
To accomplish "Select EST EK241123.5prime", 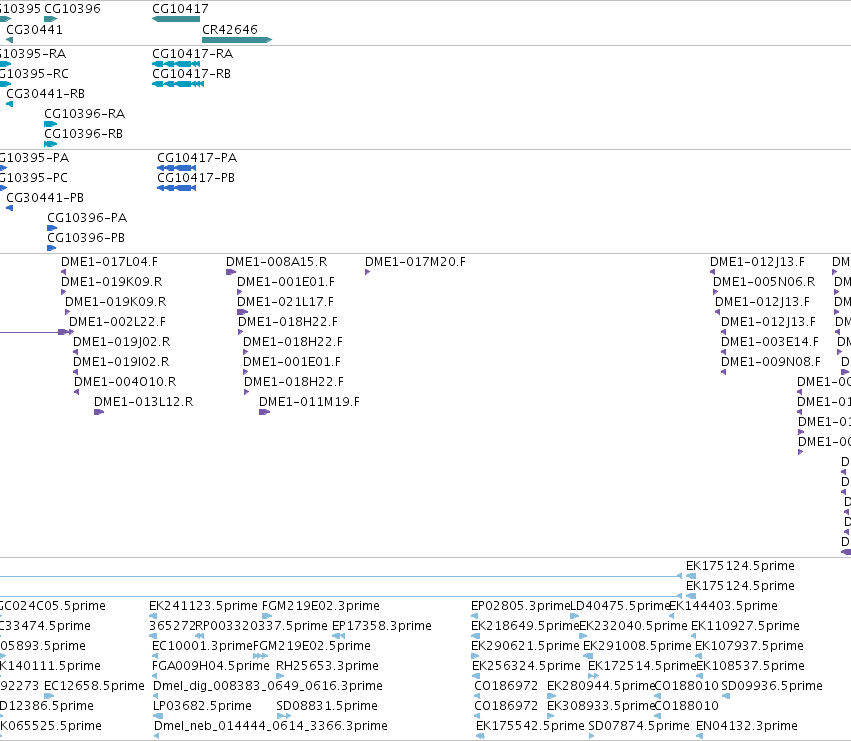I will [204, 606].
